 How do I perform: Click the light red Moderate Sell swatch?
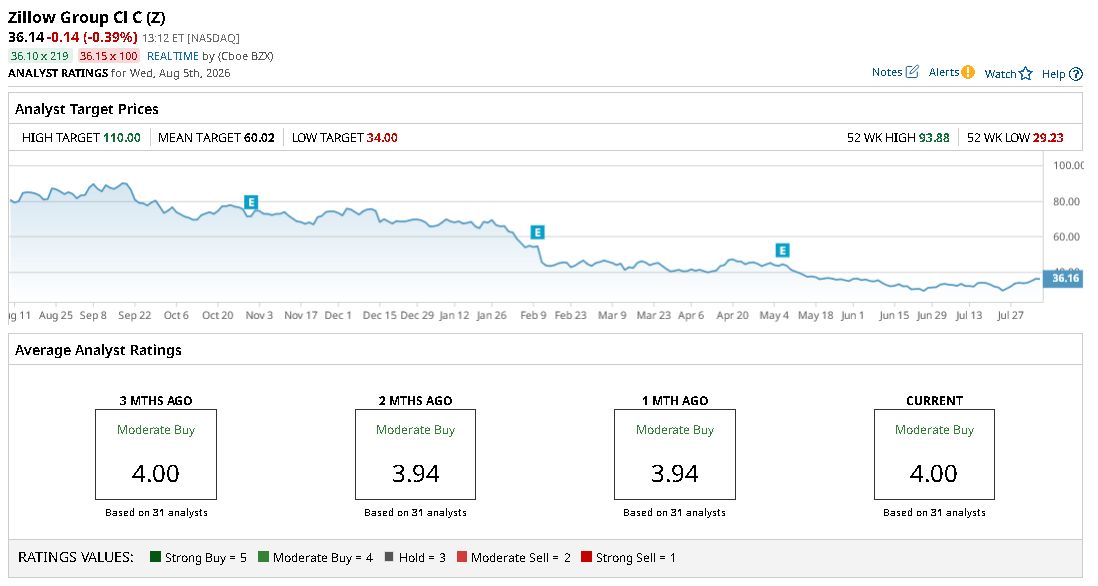point(461,557)
